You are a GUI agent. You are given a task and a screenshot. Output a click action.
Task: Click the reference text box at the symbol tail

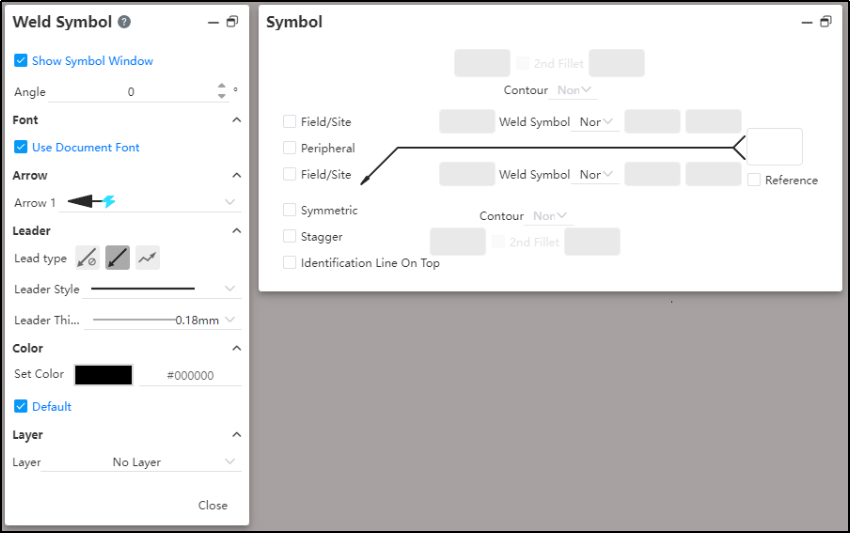774,147
